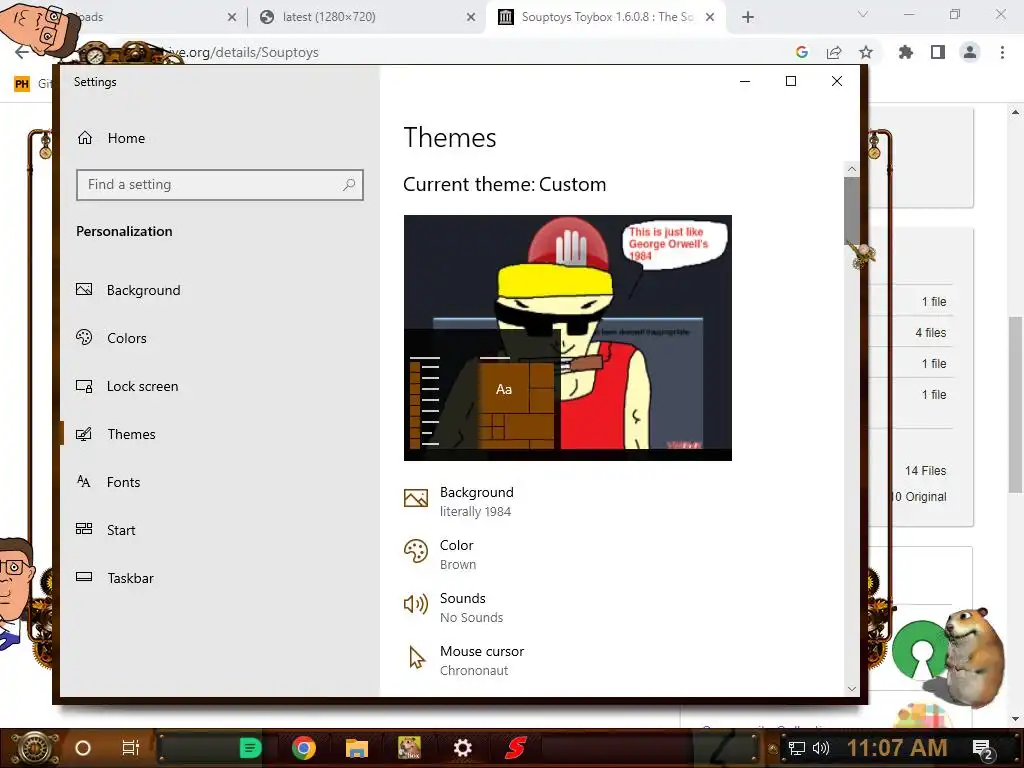Click '4 files' on archive page
The image size is (1024, 768).
[931, 332]
